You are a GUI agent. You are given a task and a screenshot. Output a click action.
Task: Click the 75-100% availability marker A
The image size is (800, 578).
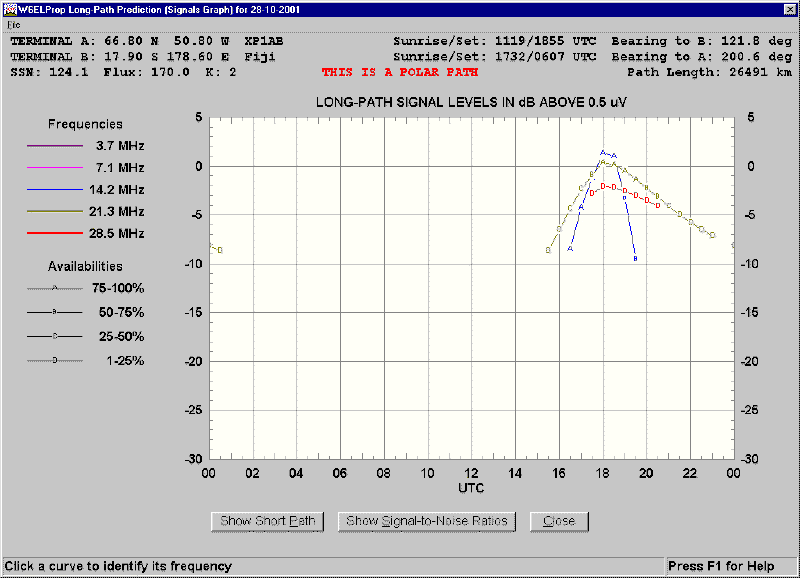tap(55, 288)
